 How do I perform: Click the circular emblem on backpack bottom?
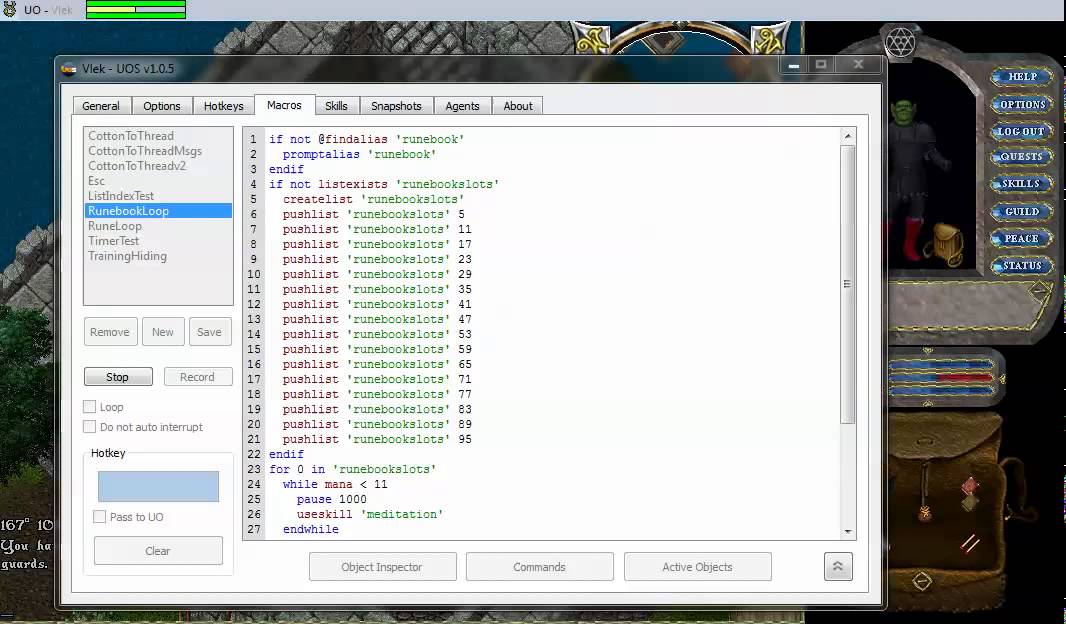(922, 582)
